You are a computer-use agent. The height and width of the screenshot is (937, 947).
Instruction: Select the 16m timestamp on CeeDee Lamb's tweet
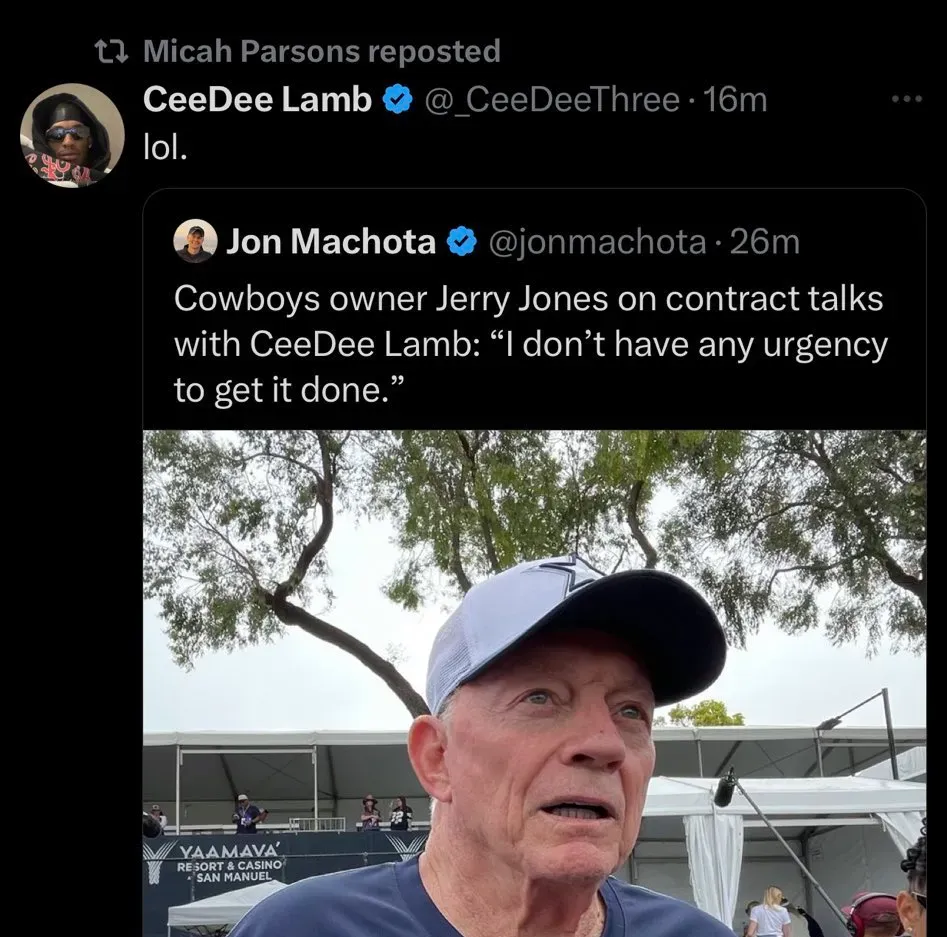735,99
